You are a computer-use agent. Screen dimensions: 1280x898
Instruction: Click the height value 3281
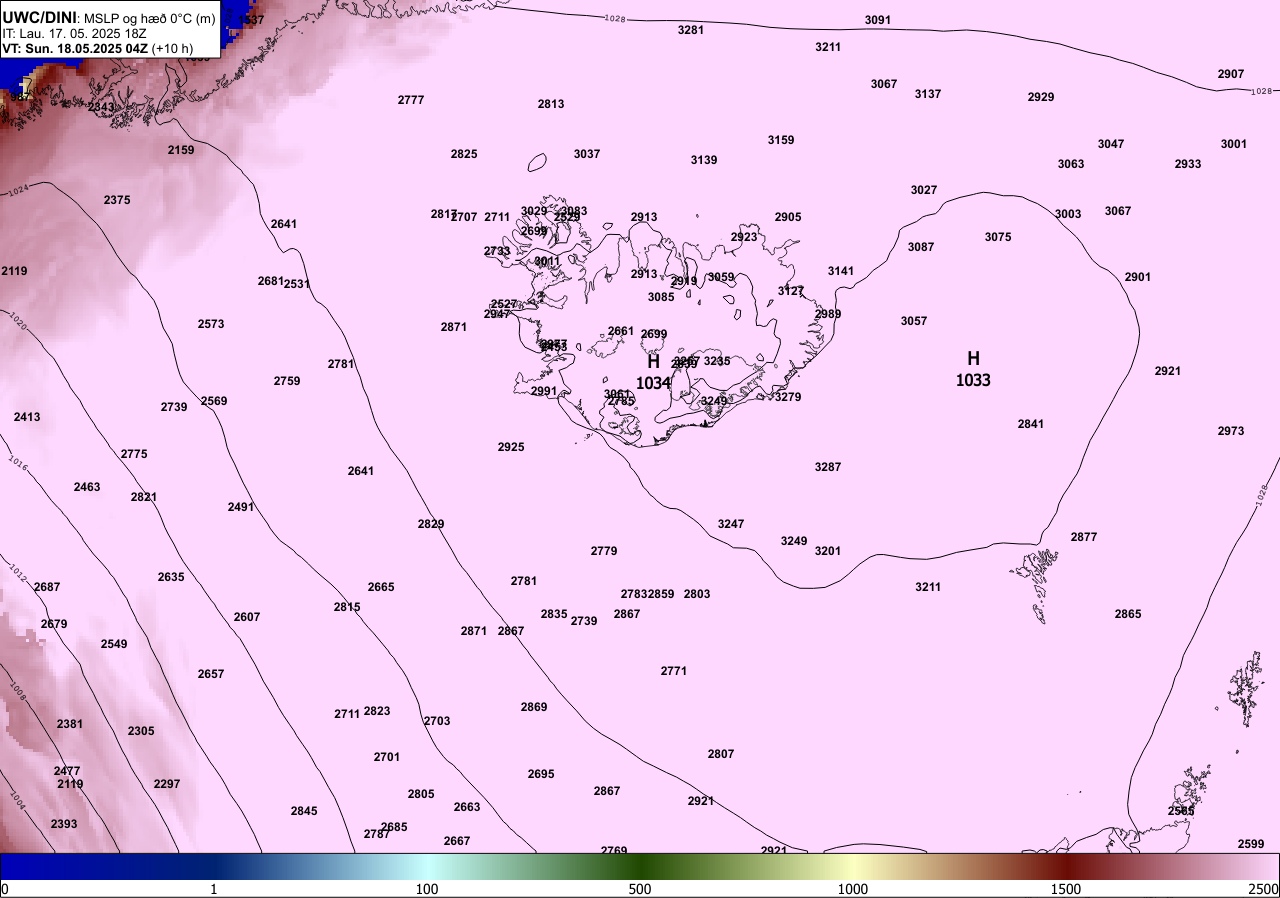(691, 30)
